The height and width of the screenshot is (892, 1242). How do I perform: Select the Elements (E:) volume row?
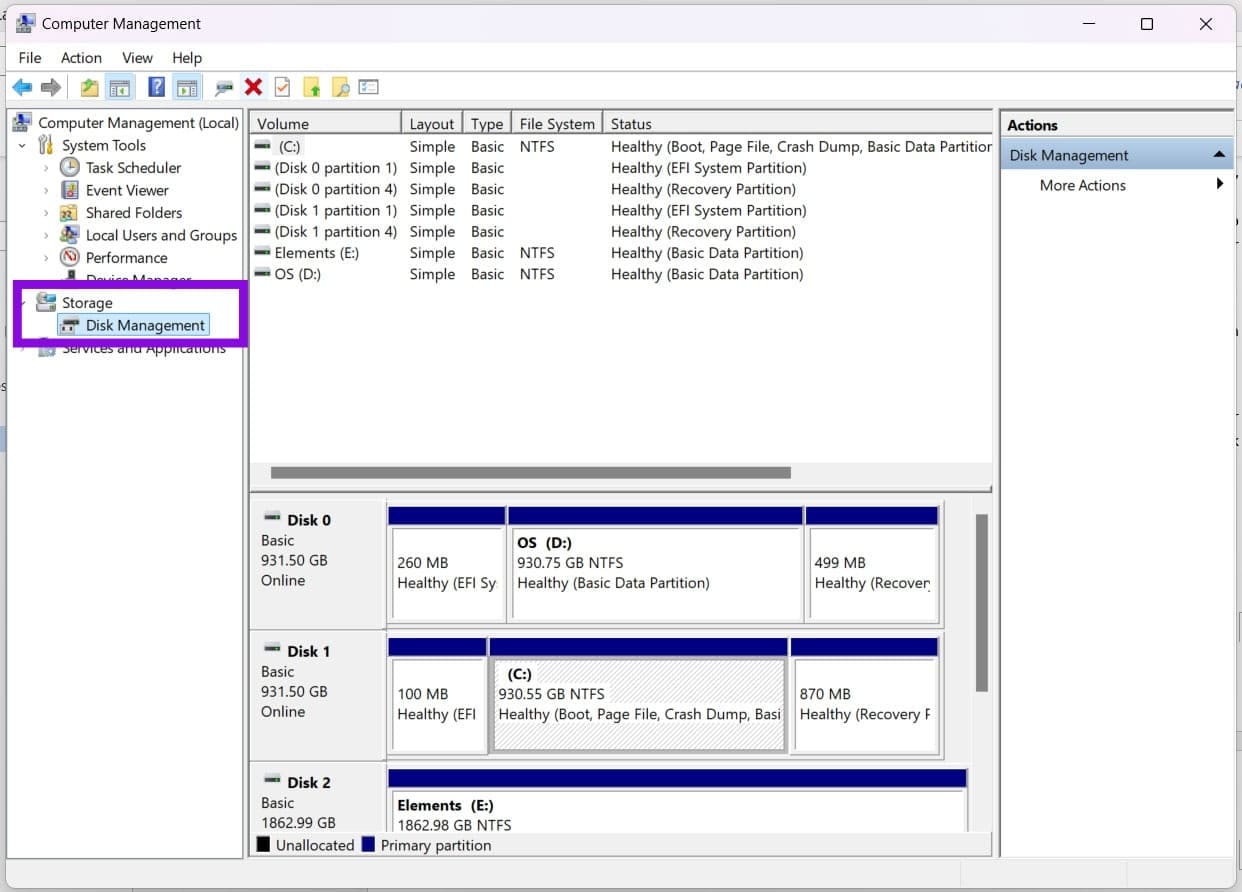coord(621,253)
